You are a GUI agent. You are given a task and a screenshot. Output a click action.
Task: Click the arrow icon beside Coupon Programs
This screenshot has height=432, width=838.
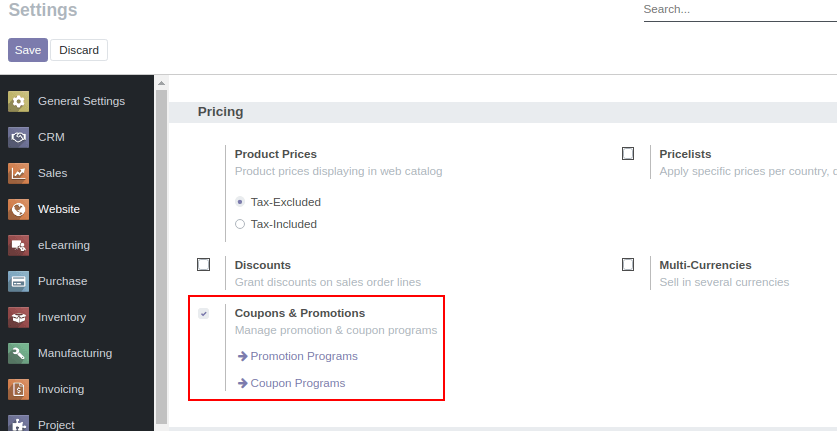tap(243, 383)
